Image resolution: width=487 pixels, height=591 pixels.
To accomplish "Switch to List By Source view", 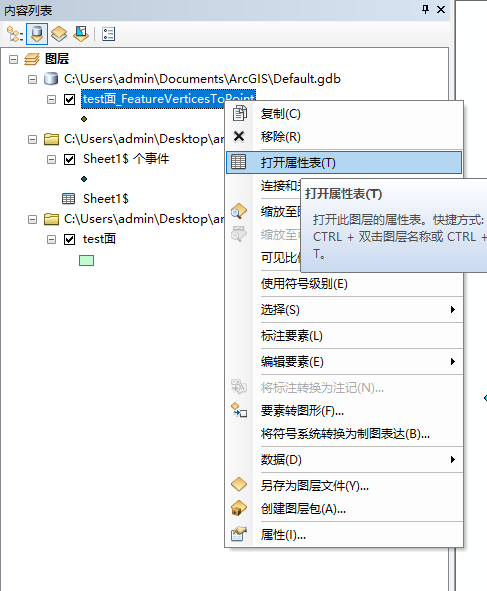I will [x=37, y=34].
